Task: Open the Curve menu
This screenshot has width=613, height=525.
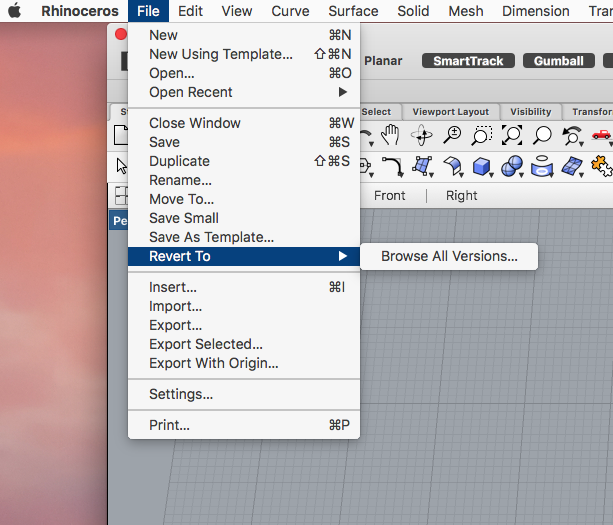Action: [290, 11]
